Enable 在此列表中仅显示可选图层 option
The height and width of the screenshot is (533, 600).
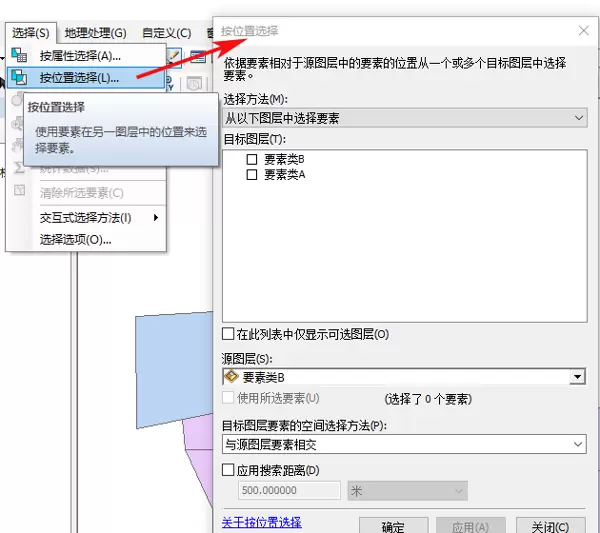tap(228, 334)
